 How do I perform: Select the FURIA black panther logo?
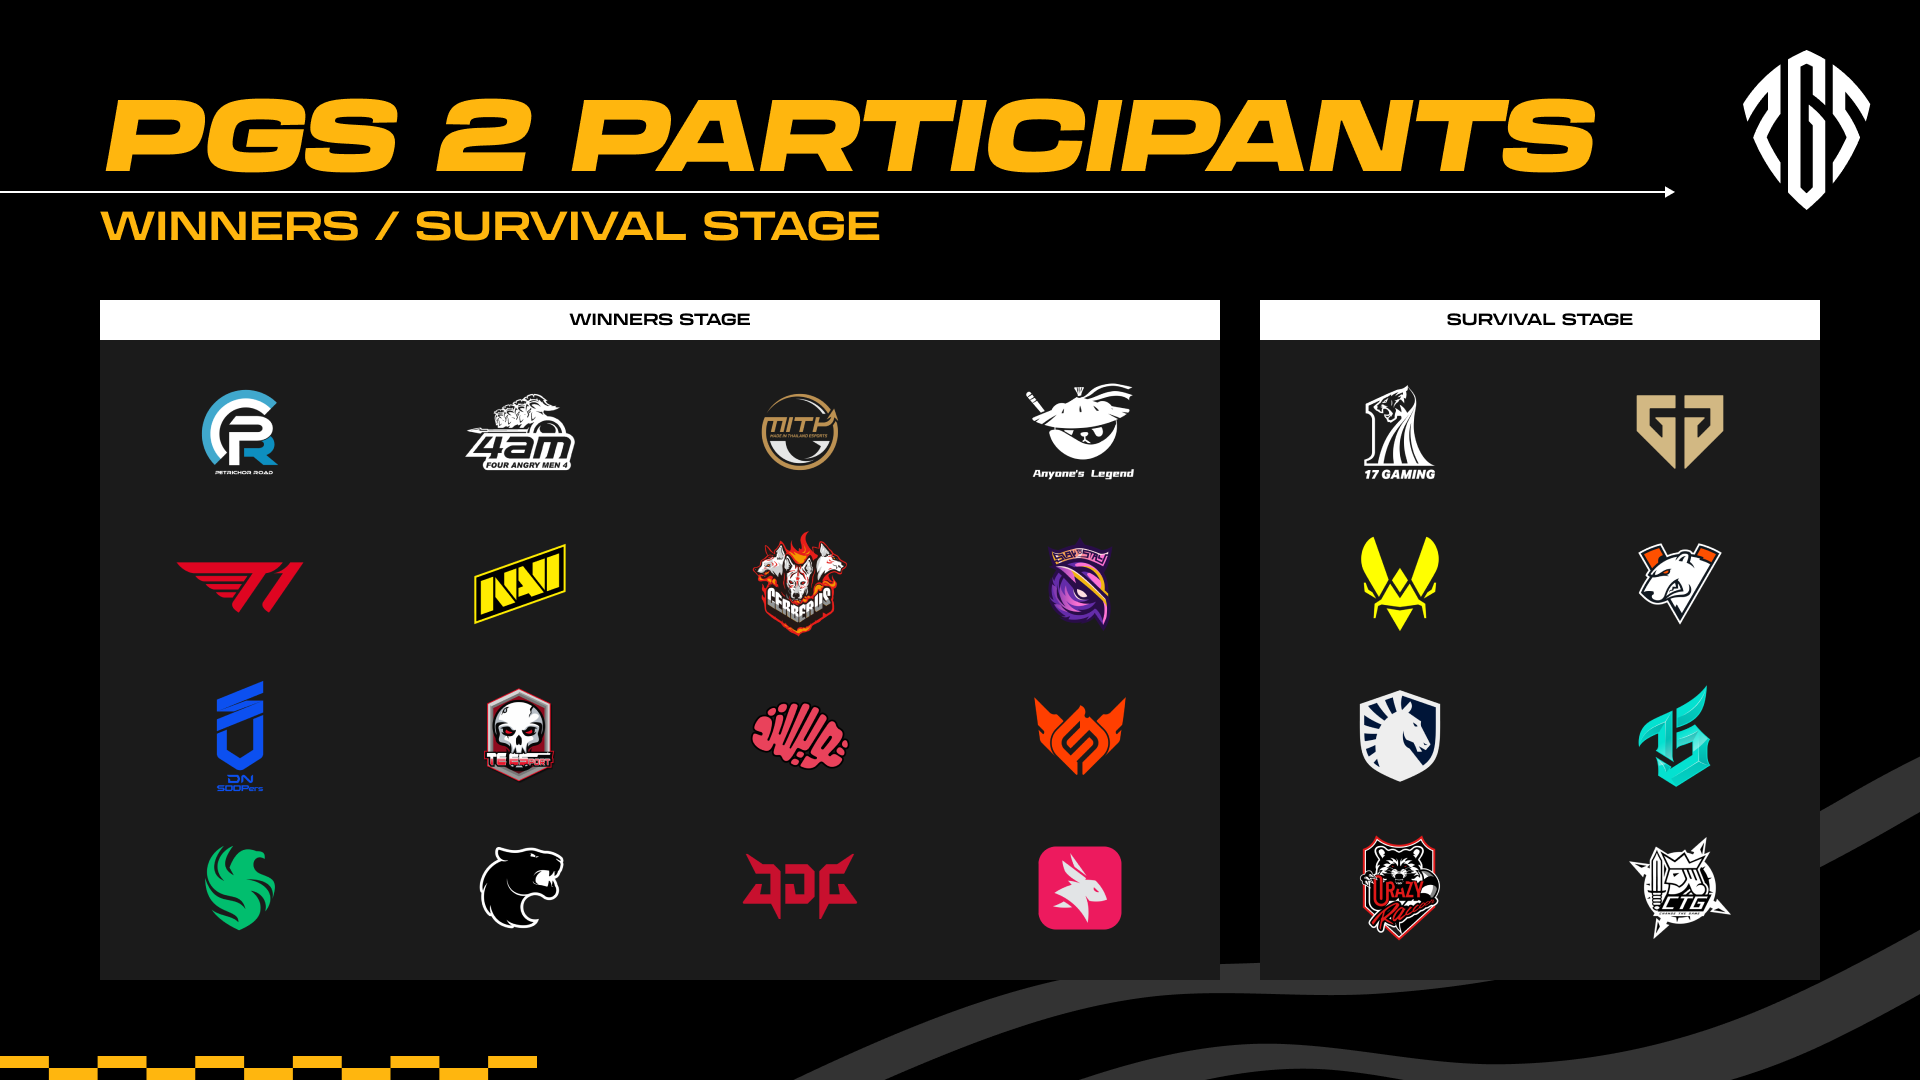coord(521,888)
